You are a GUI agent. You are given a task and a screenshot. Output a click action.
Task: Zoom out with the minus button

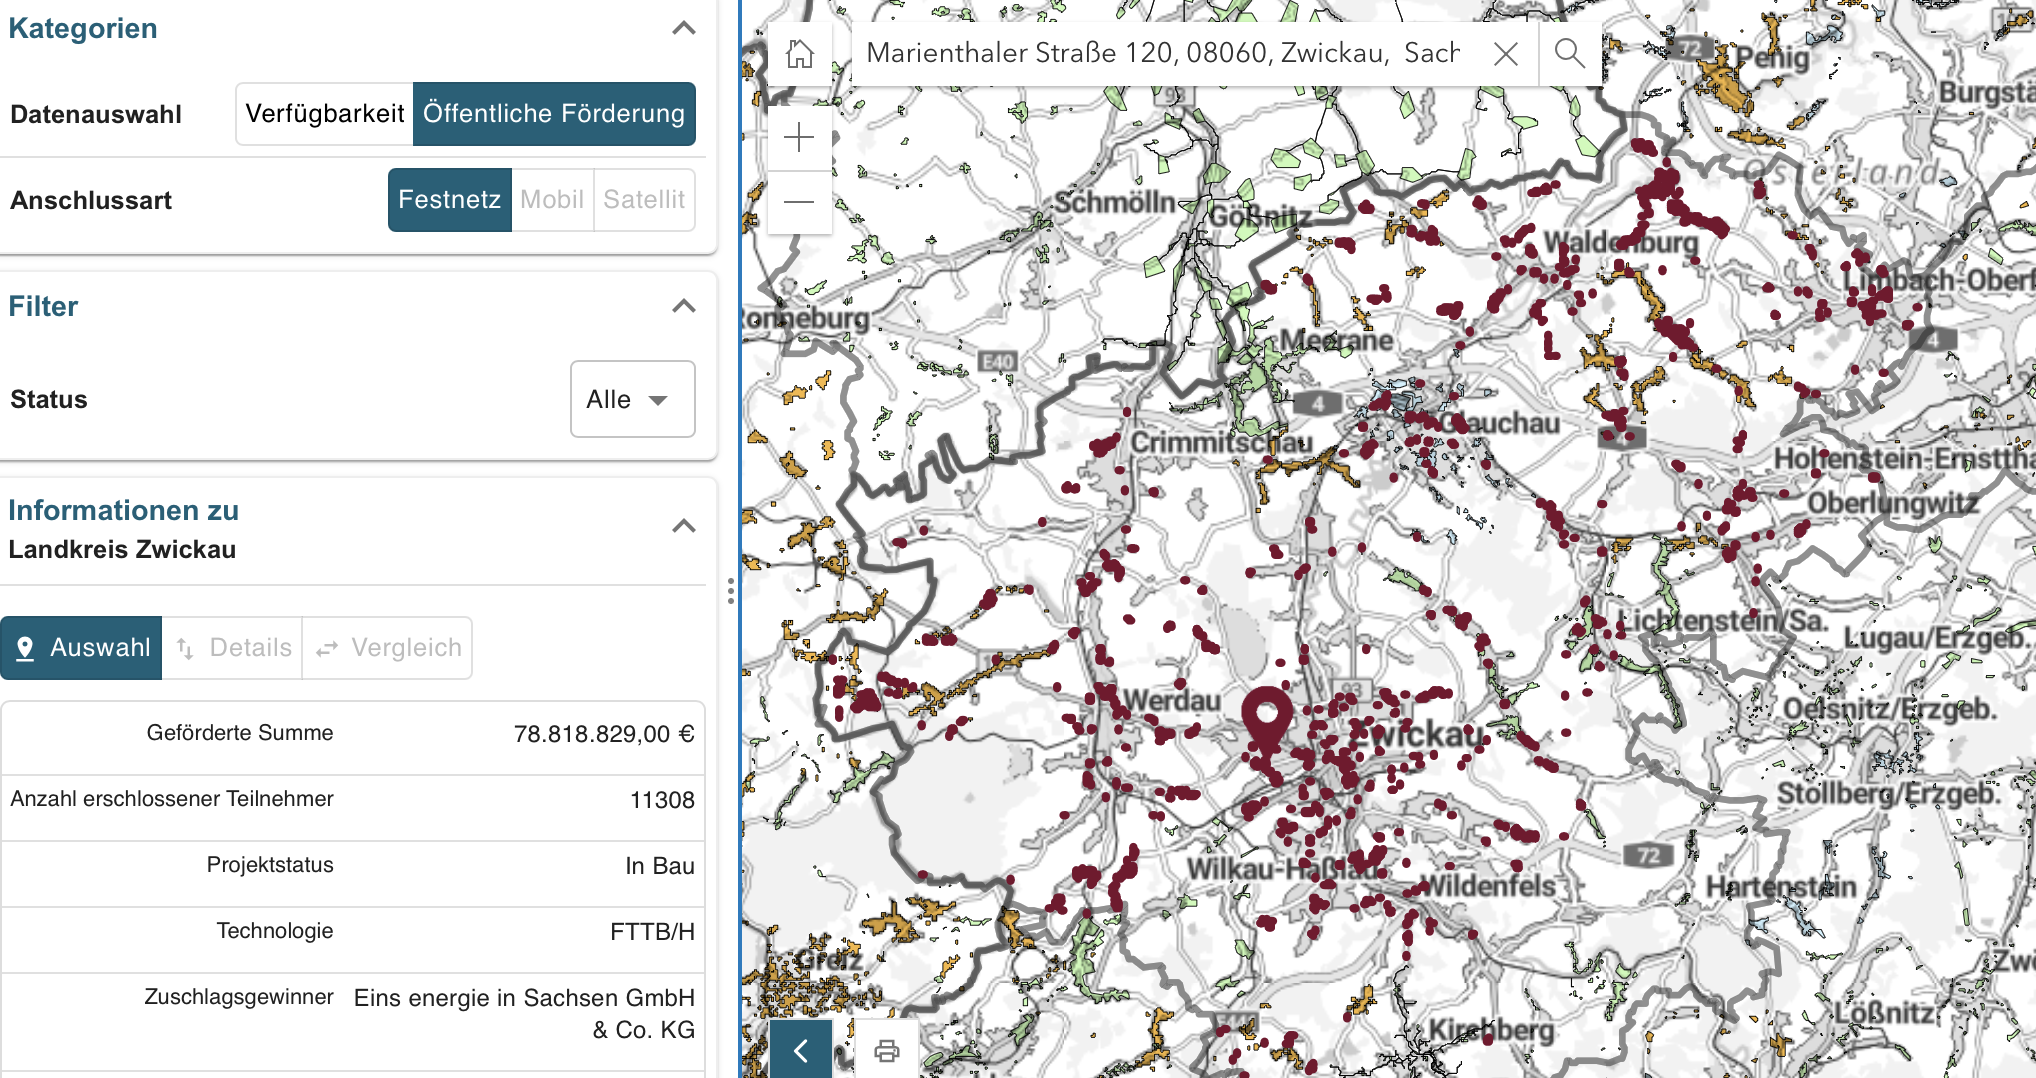click(x=799, y=202)
